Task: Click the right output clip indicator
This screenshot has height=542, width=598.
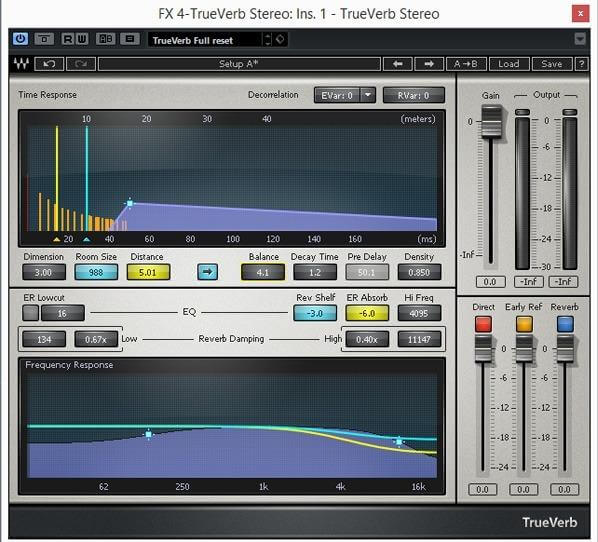Action: 570,112
